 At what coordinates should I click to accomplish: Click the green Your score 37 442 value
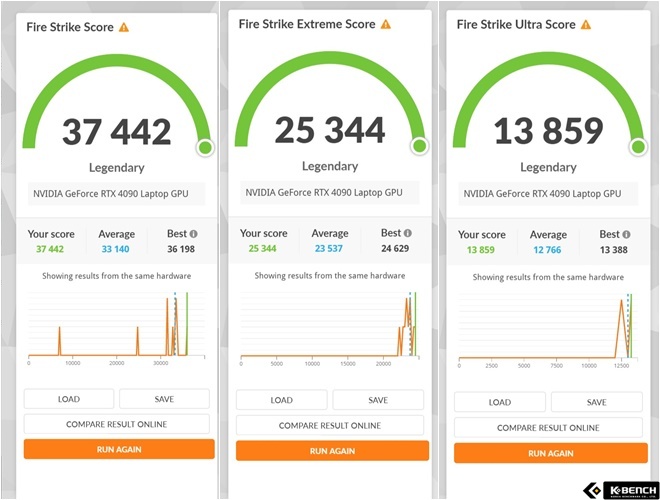(x=50, y=249)
